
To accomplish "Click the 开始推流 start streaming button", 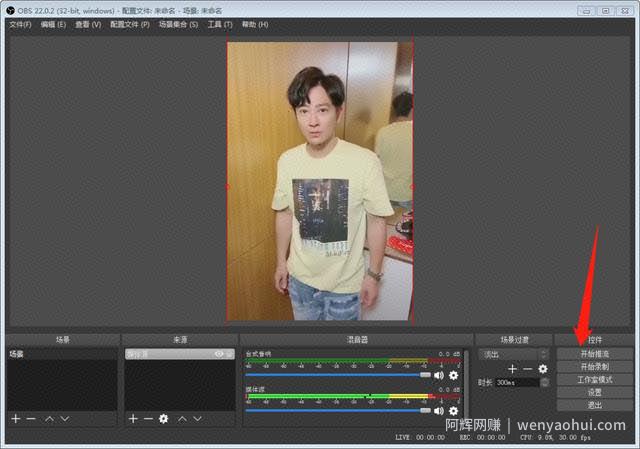I will coord(595,353).
